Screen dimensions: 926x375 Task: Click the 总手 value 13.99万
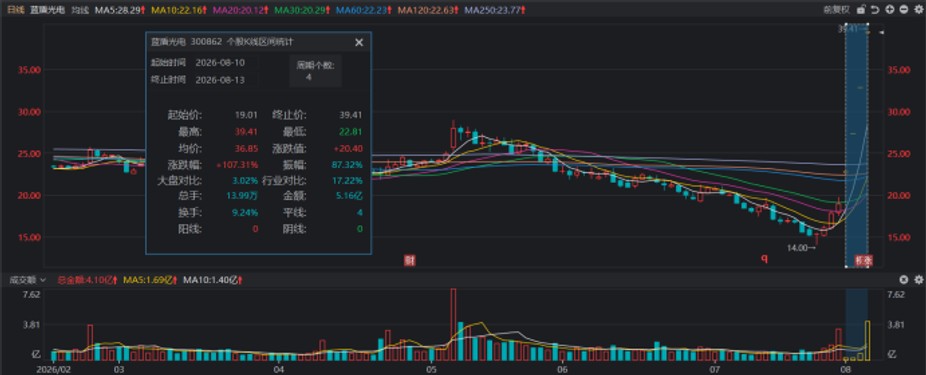pyautogui.click(x=242, y=196)
